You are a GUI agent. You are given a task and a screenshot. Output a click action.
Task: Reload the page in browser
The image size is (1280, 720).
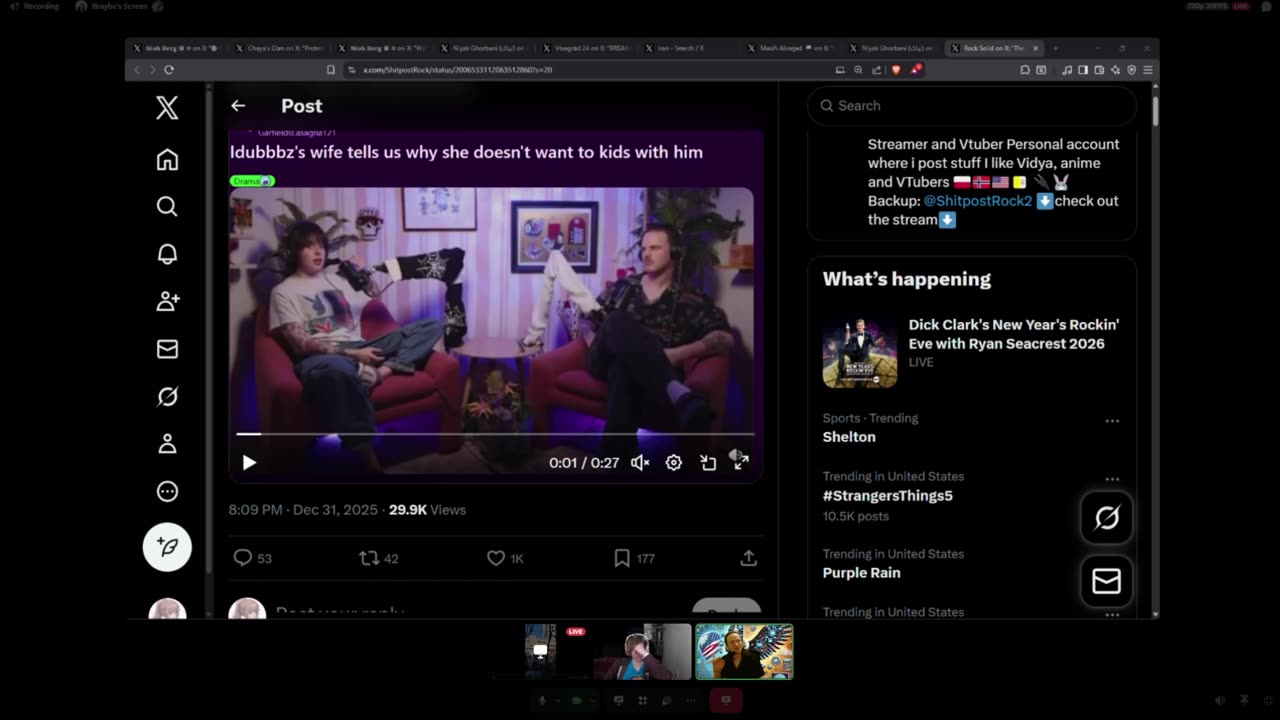169,70
